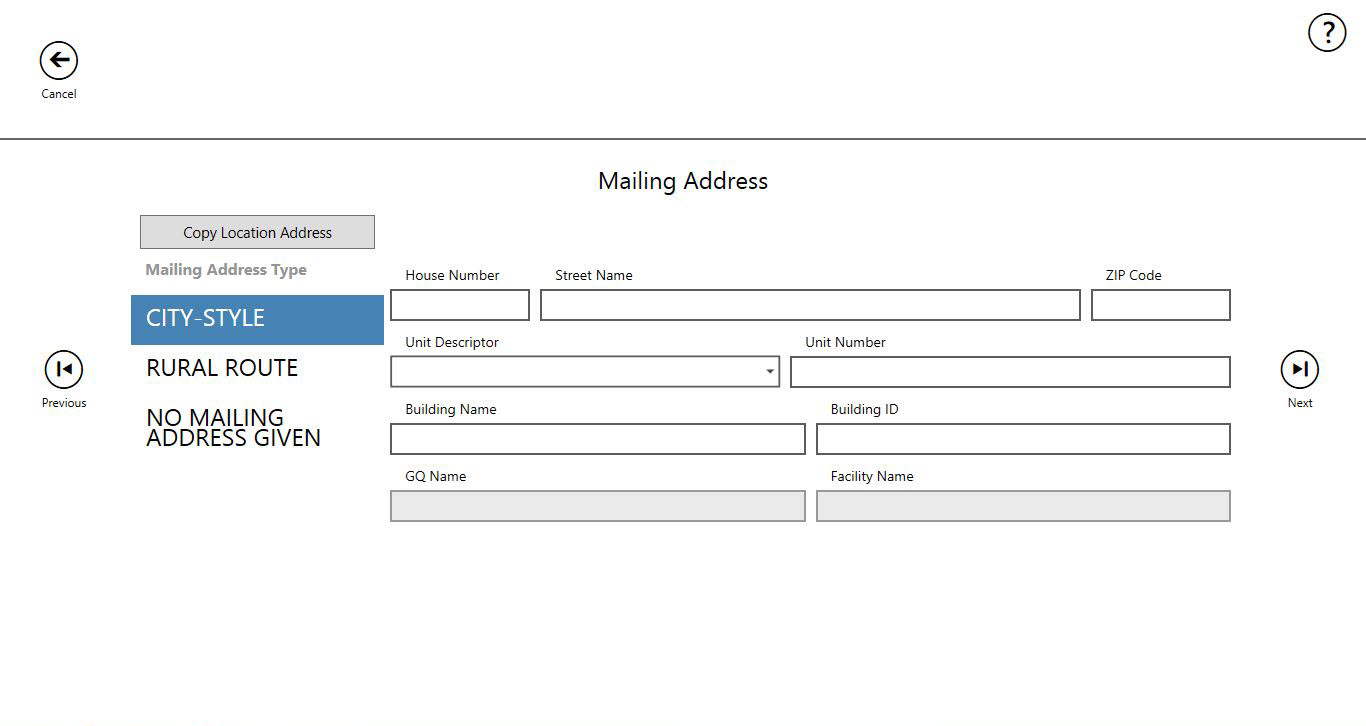Advance to the Next screen
1366x726 pixels.
1299,370
